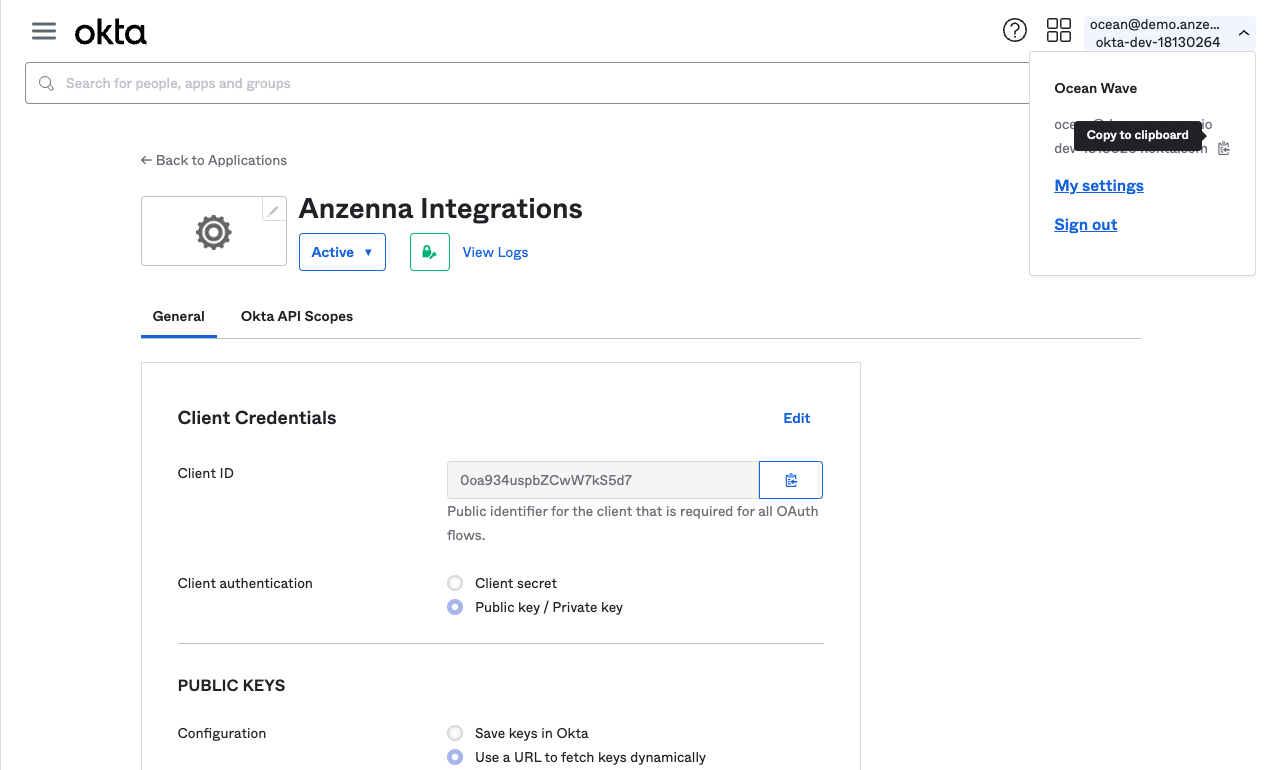Image resolution: width=1280 pixels, height=770 pixels.
Task: Open the hamburger navigation menu
Action: pos(44,31)
